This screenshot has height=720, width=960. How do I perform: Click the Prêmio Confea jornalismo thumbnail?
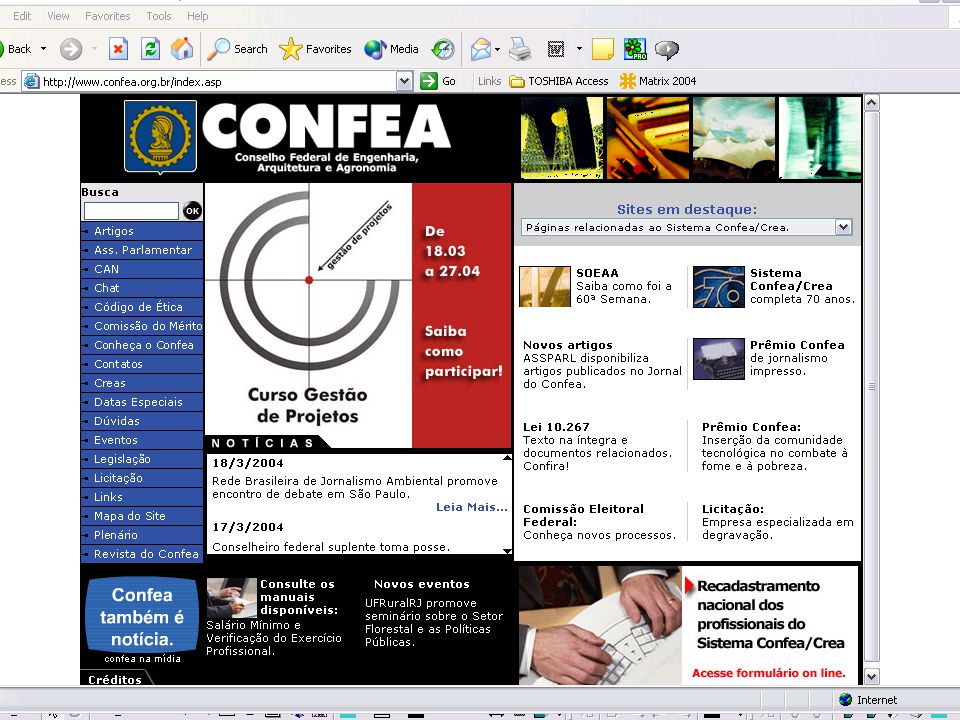click(x=719, y=359)
